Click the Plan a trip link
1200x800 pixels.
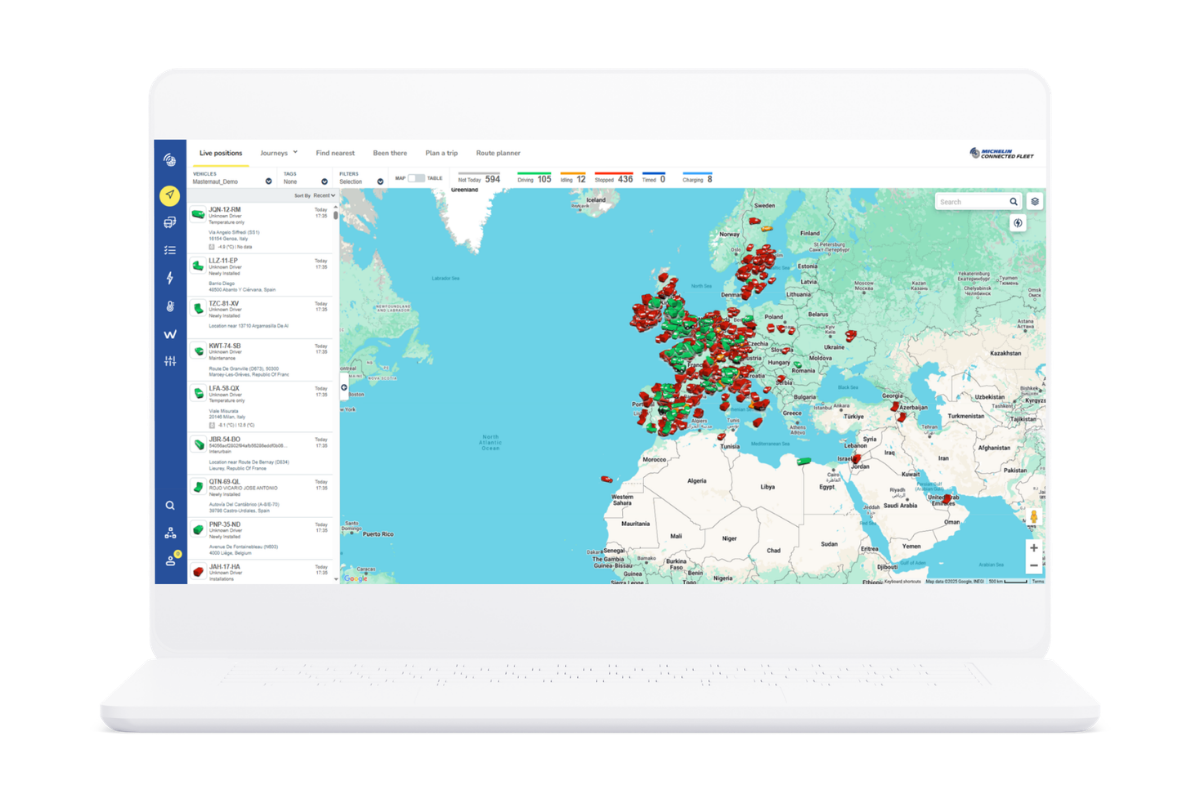443,152
